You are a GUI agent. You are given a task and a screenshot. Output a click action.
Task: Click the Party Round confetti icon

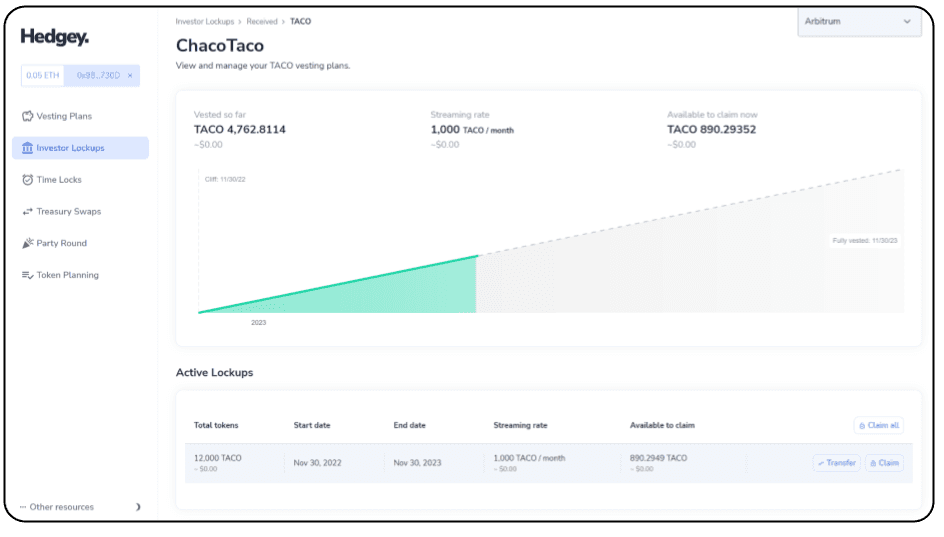coord(27,243)
